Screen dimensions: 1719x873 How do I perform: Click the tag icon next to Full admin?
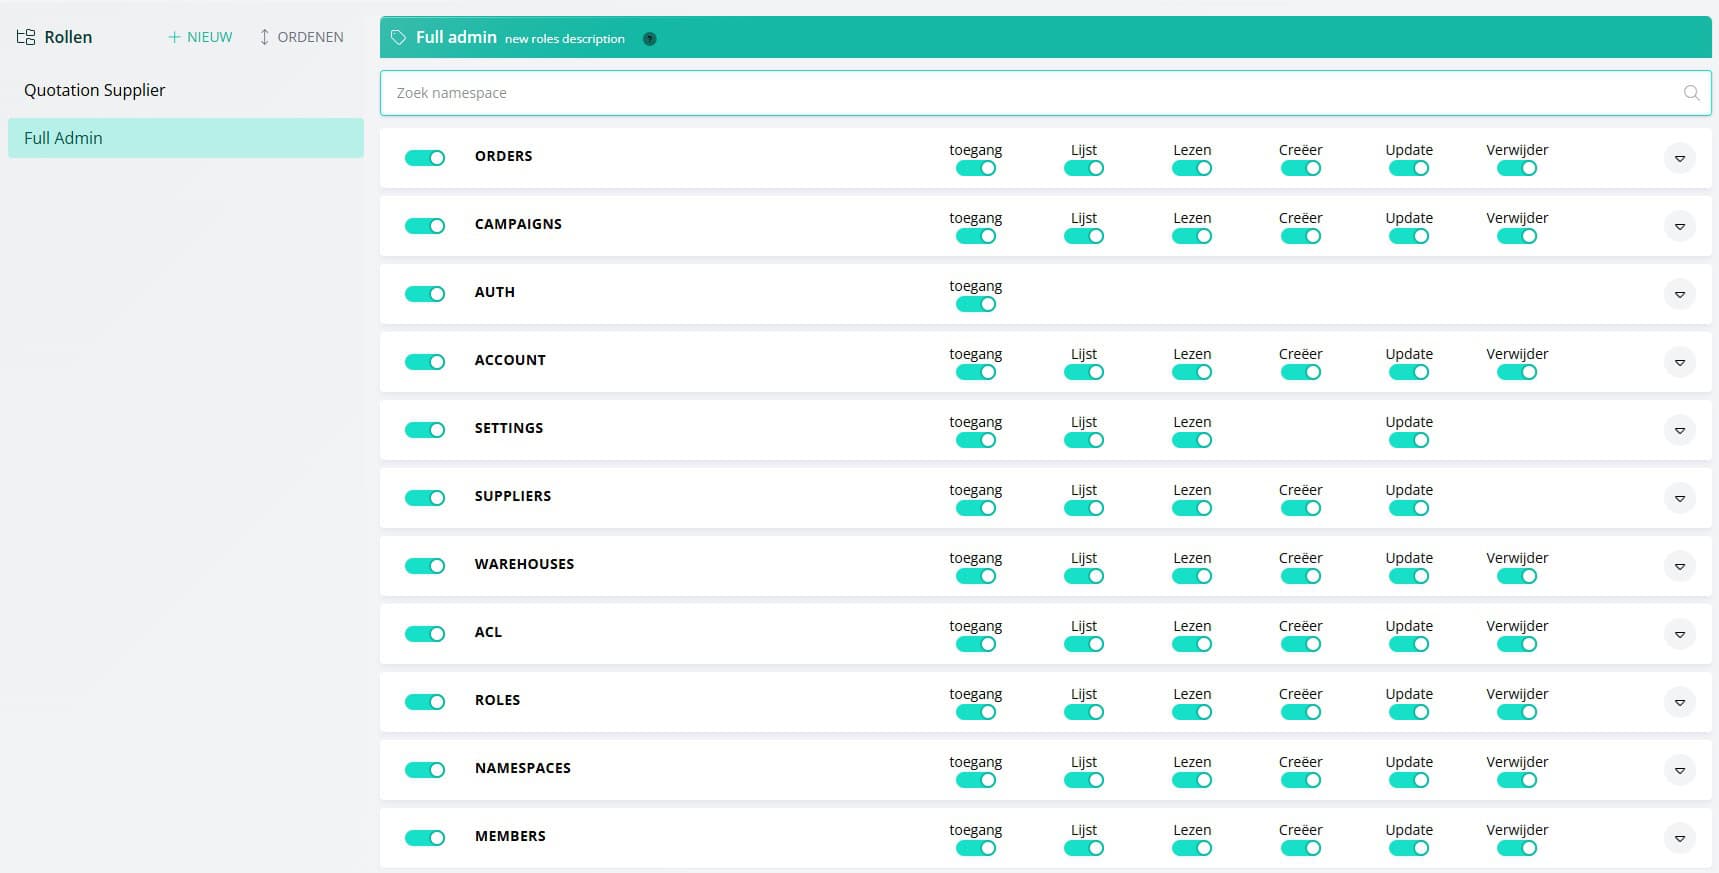tap(398, 38)
